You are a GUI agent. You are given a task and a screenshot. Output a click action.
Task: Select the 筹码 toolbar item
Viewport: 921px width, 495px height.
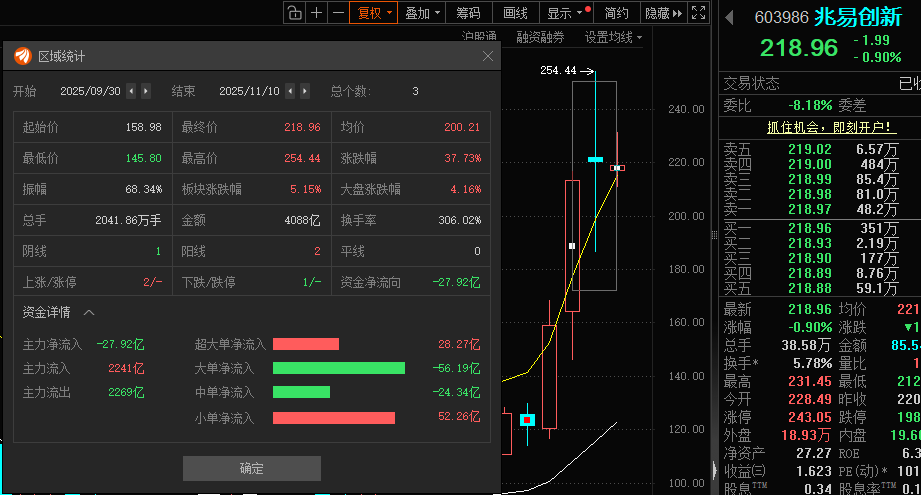coord(468,12)
